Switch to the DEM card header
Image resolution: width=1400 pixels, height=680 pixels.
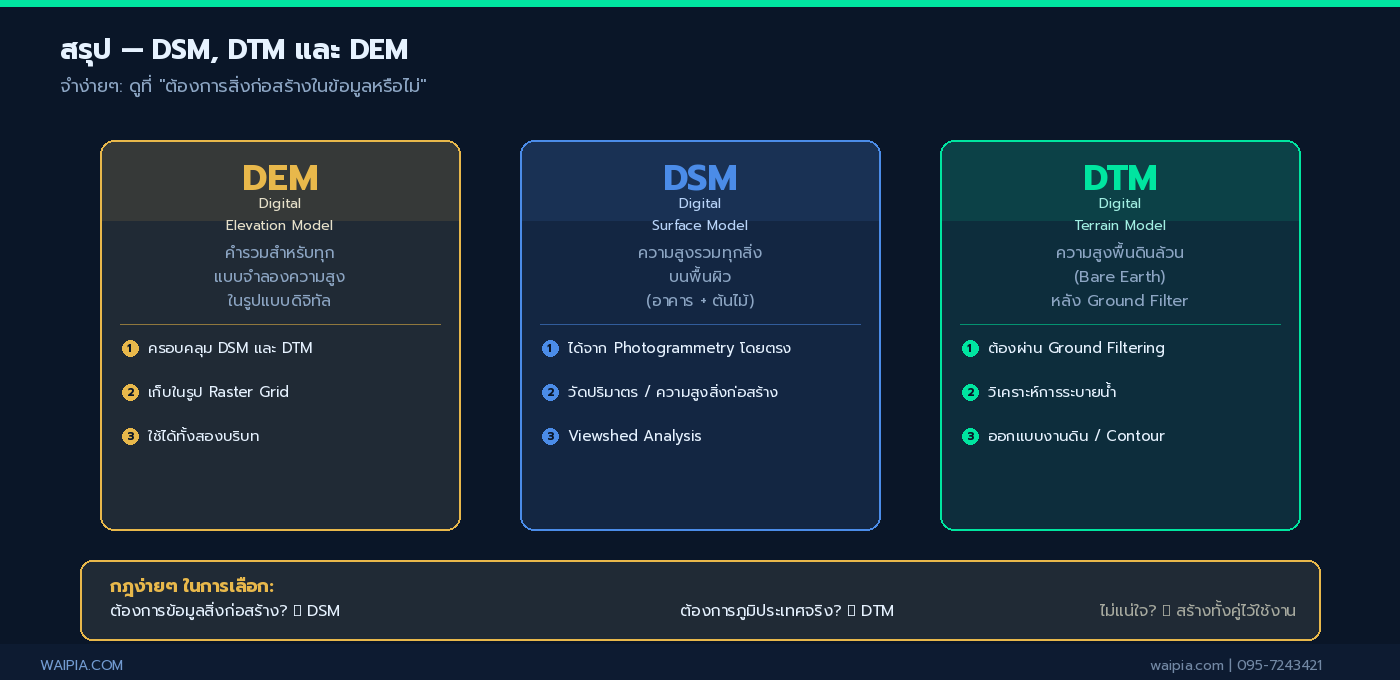click(279, 178)
